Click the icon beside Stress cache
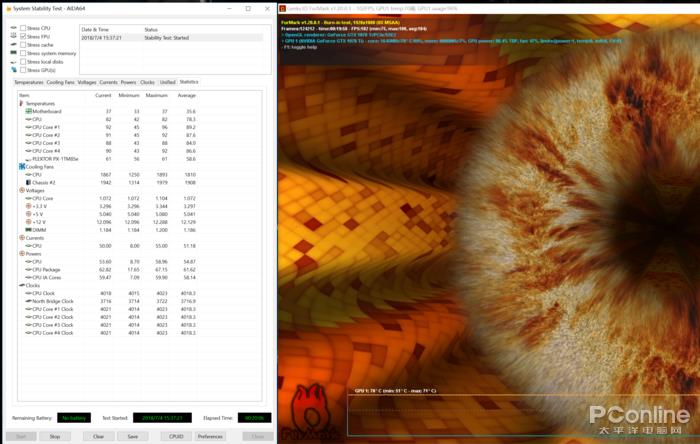The image size is (700, 444). click(13, 45)
